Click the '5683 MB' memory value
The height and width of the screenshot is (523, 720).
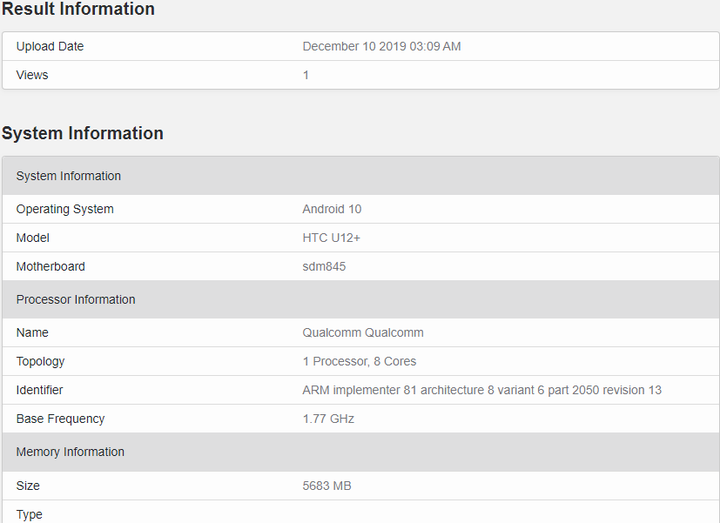tap(326, 486)
